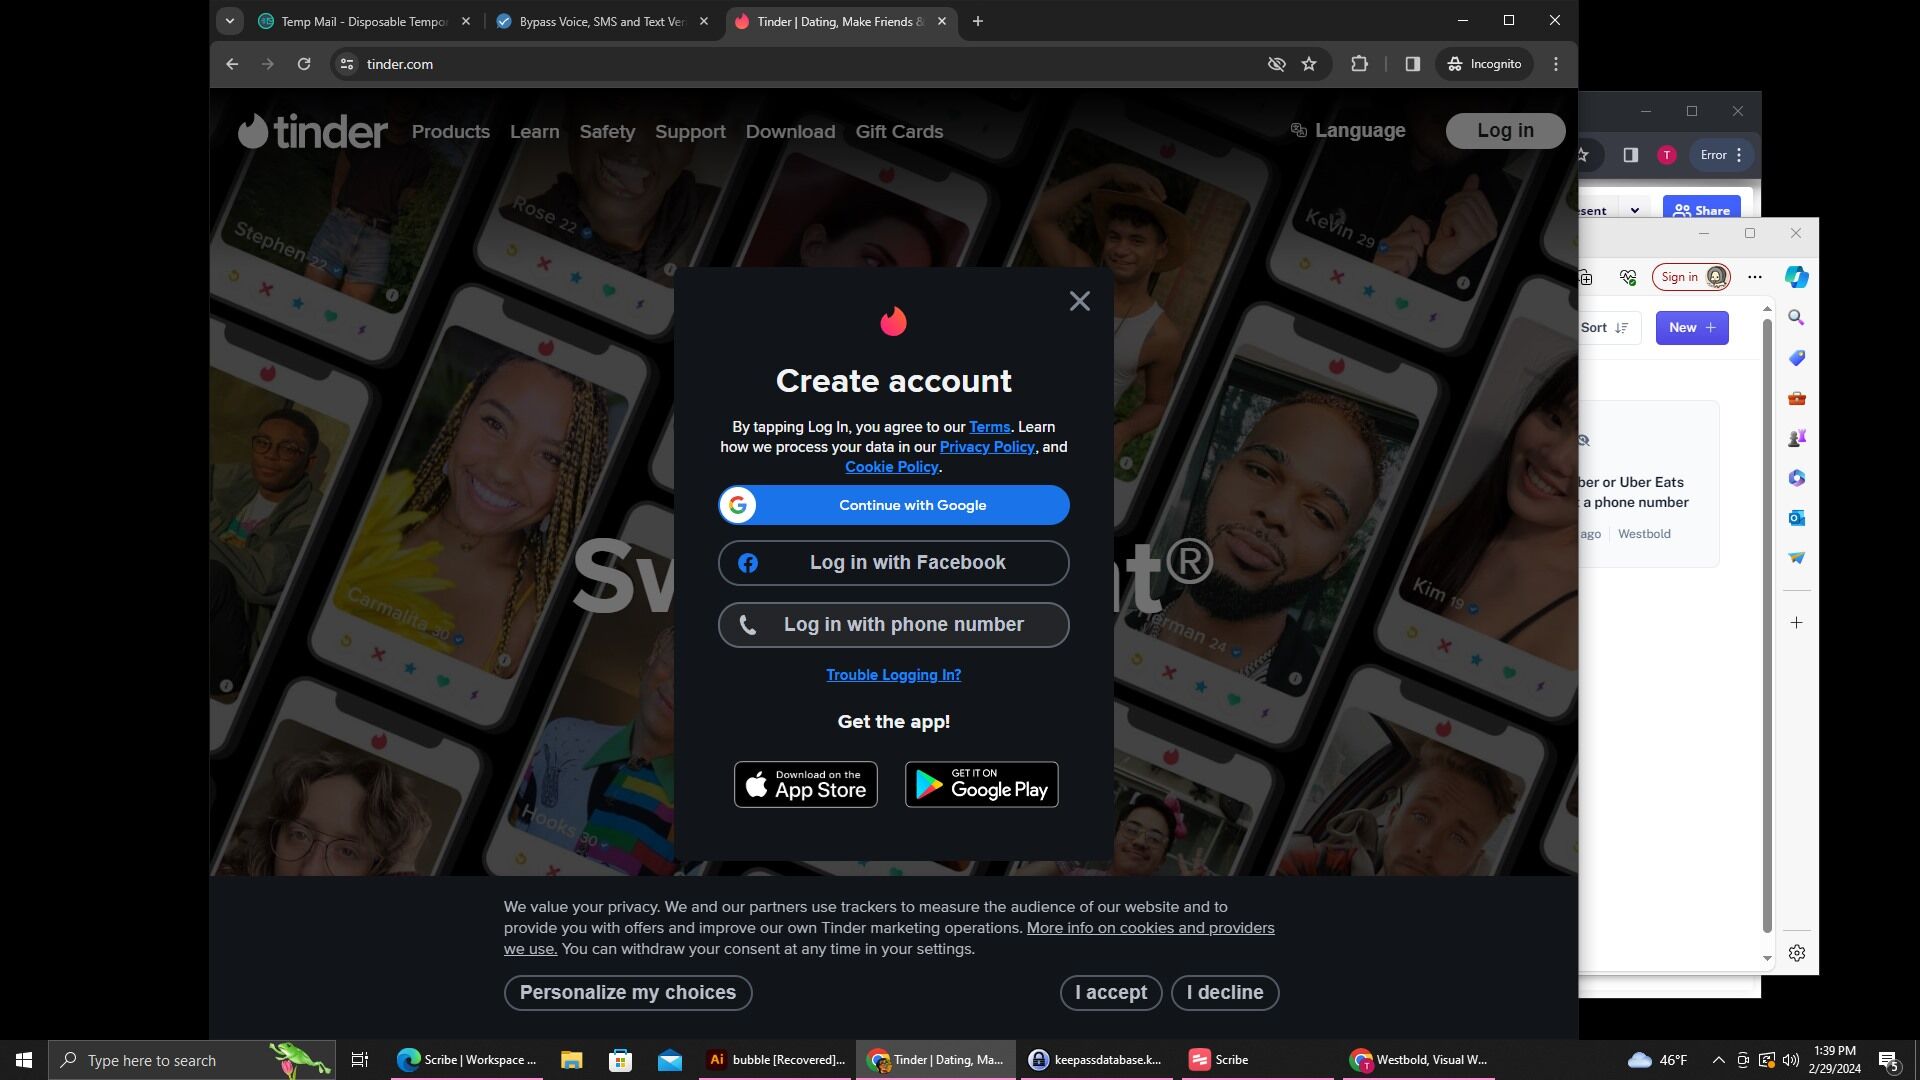1920x1080 pixels.
Task: Open Support menu item
Action: click(690, 132)
